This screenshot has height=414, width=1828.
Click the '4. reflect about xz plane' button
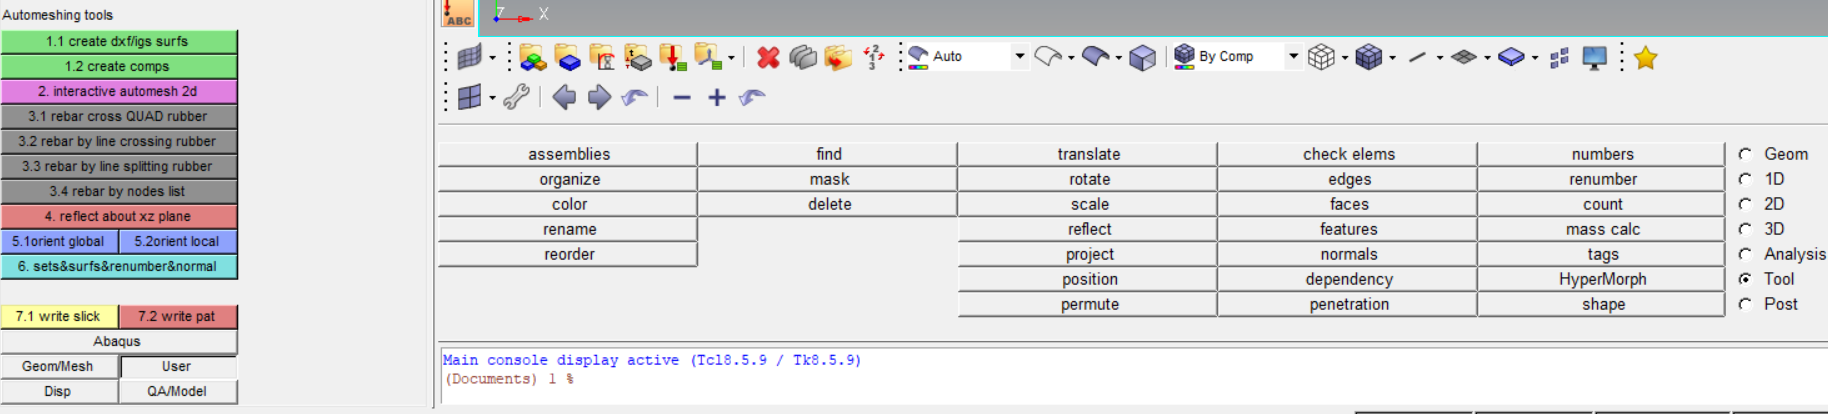pos(119,216)
